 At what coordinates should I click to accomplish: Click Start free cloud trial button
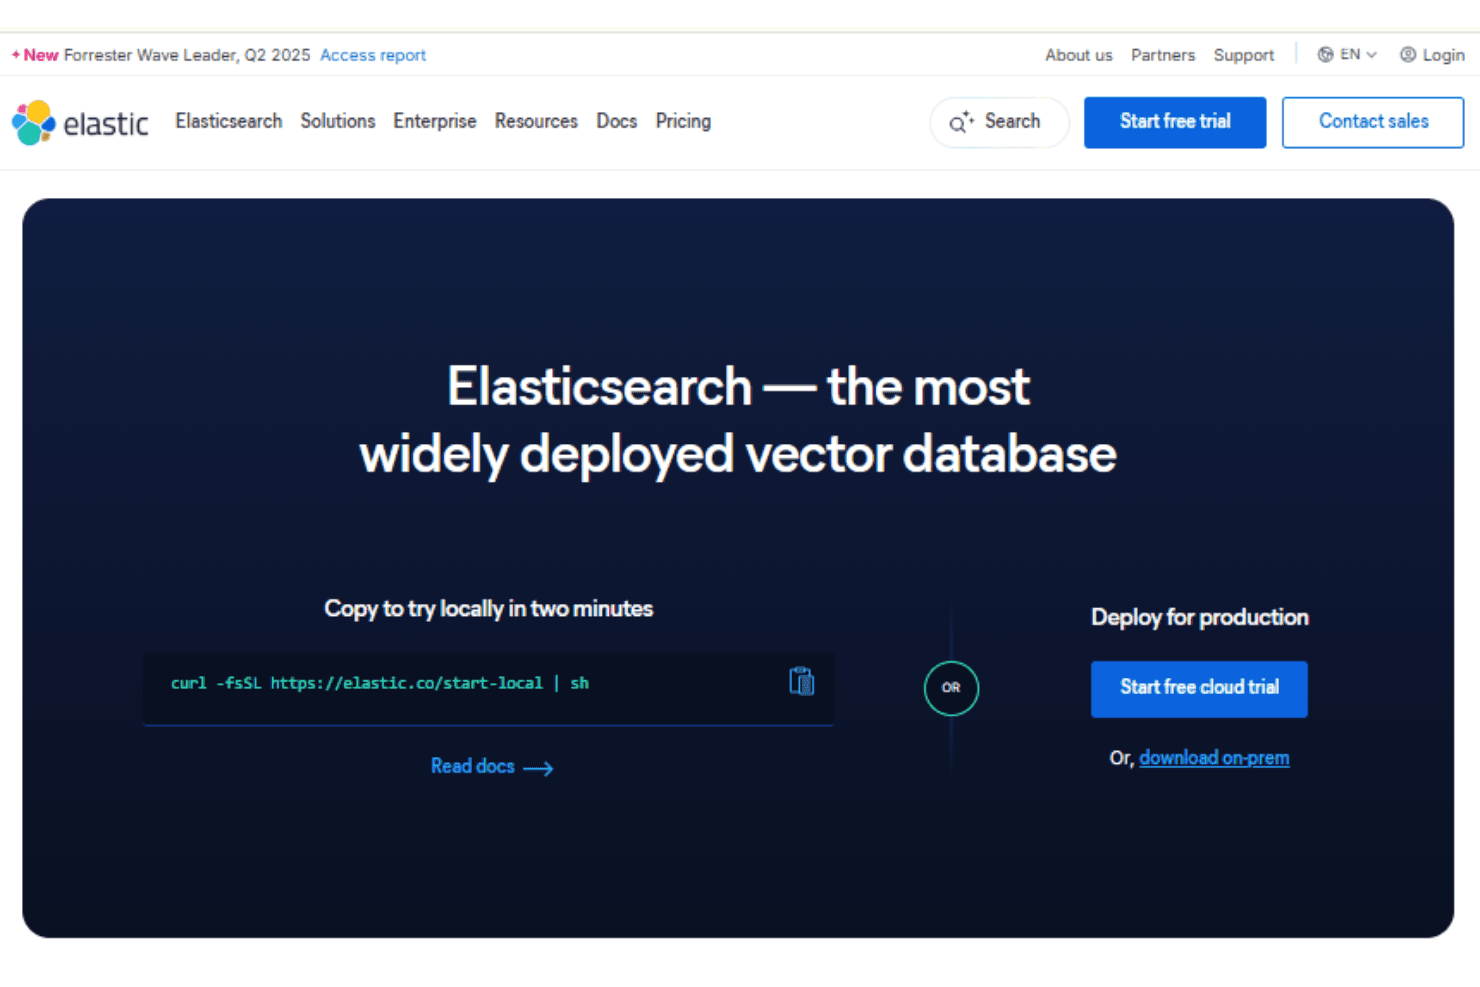coord(1199,688)
